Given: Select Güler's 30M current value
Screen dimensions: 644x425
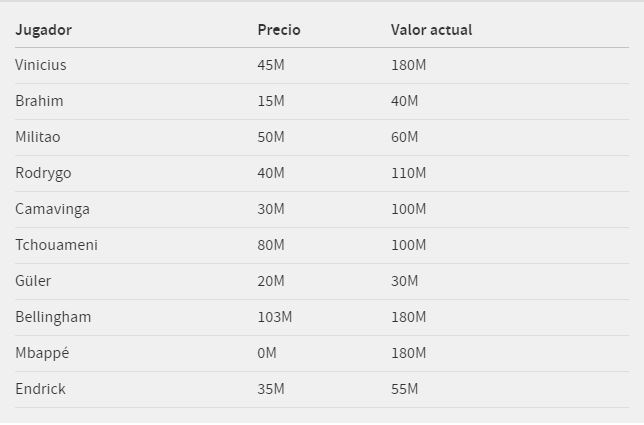Looking at the screenshot, I should pos(405,281).
